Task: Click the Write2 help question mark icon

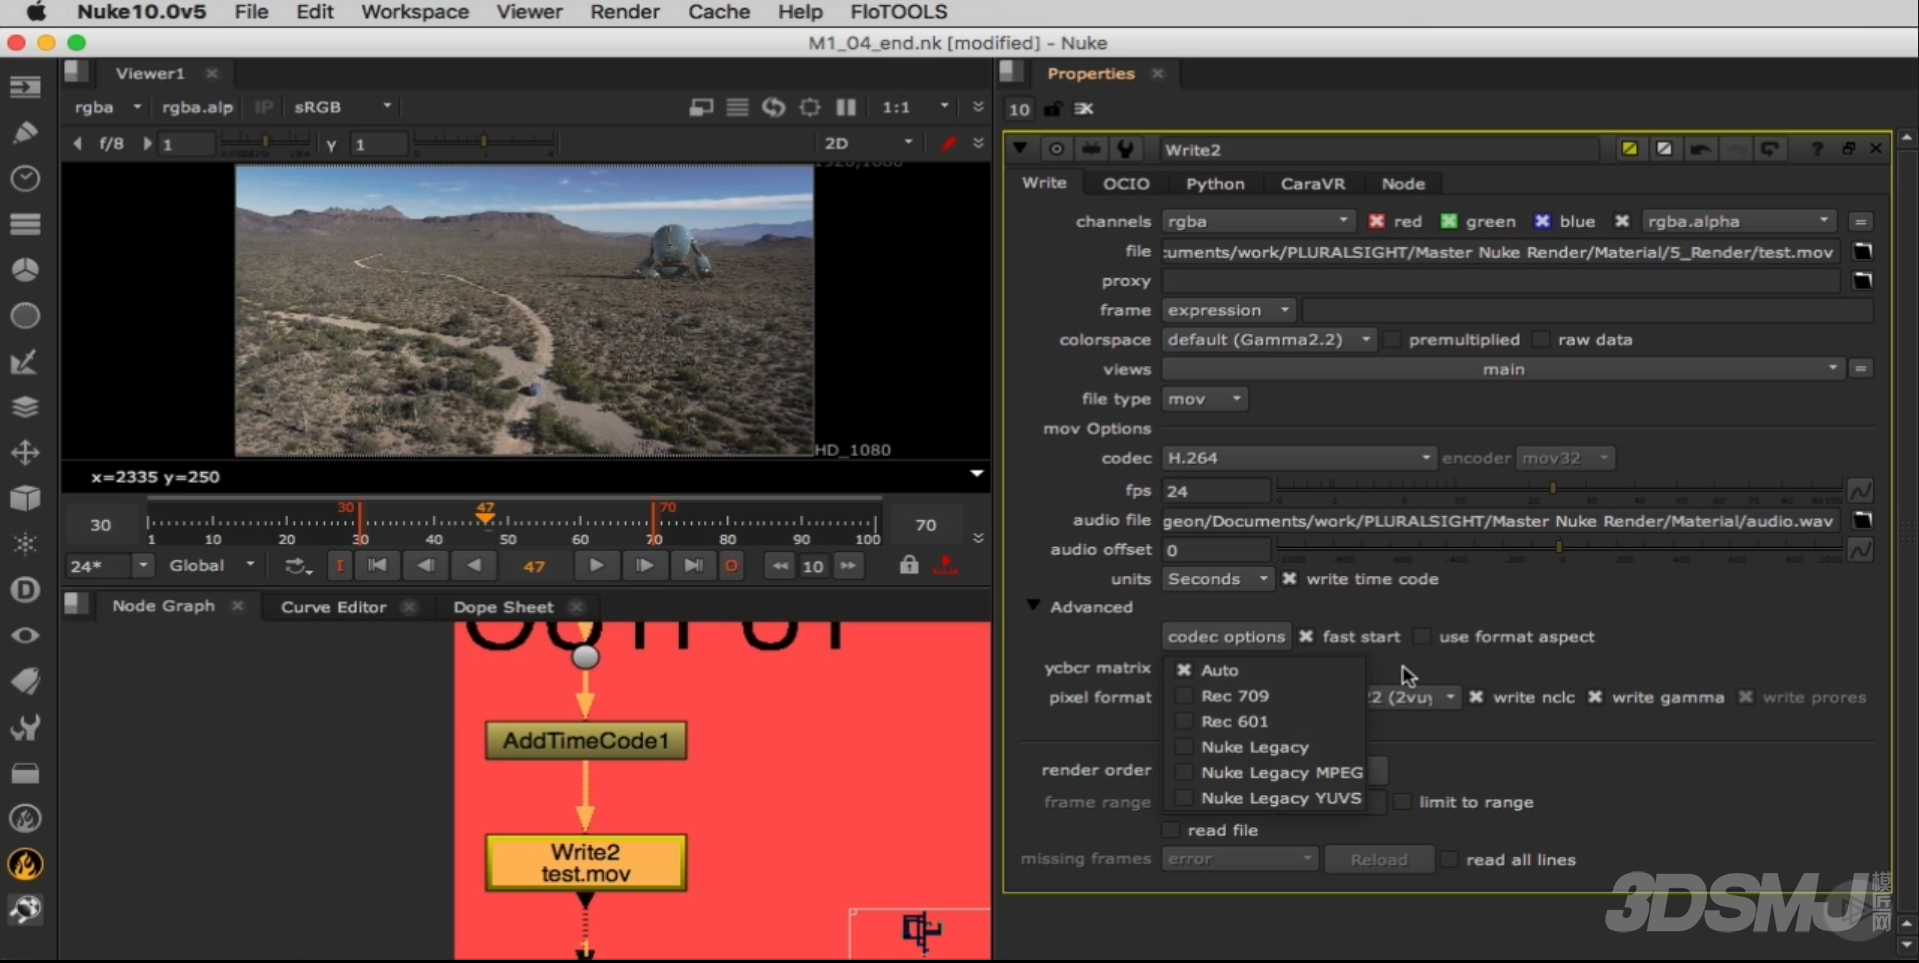Action: coord(1817,149)
